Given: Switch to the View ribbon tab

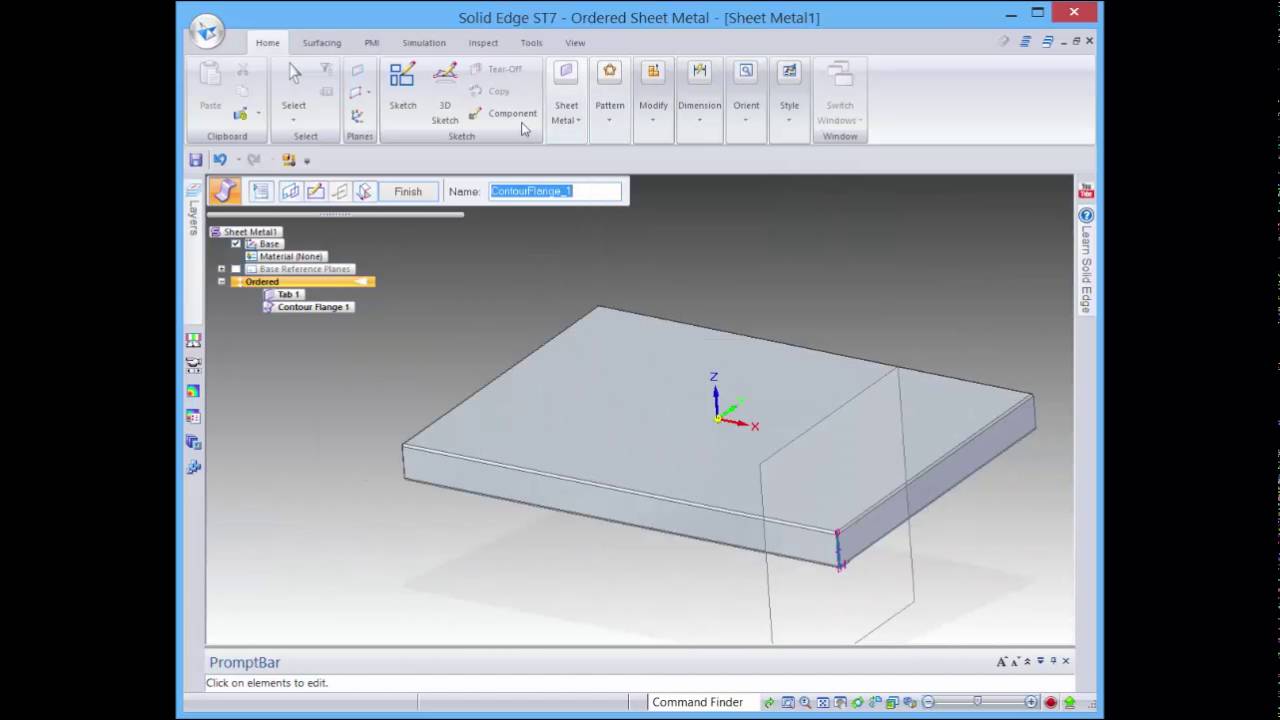Looking at the screenshot, I should [x=575, y=43].
